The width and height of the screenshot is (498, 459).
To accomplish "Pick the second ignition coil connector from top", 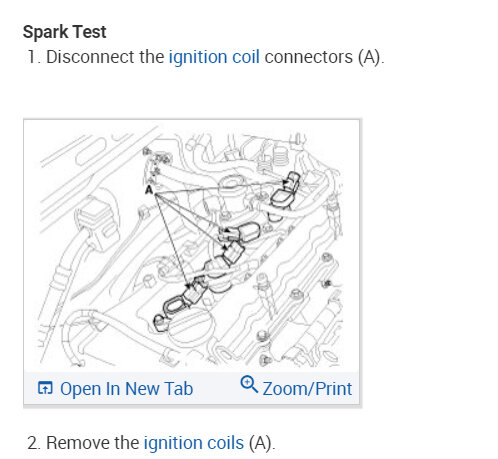I will click(241, 233).
